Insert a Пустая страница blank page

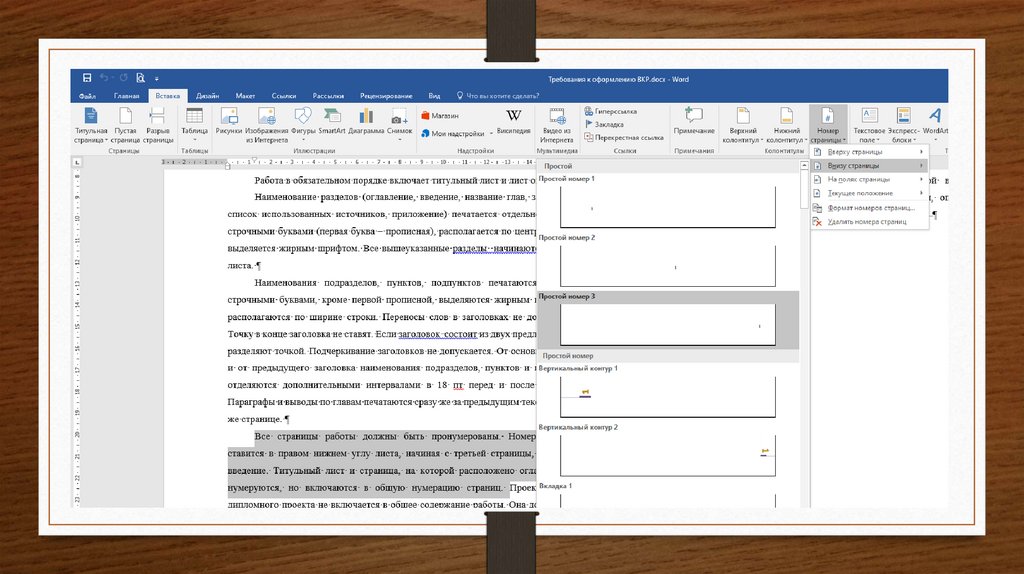point(125,125)
